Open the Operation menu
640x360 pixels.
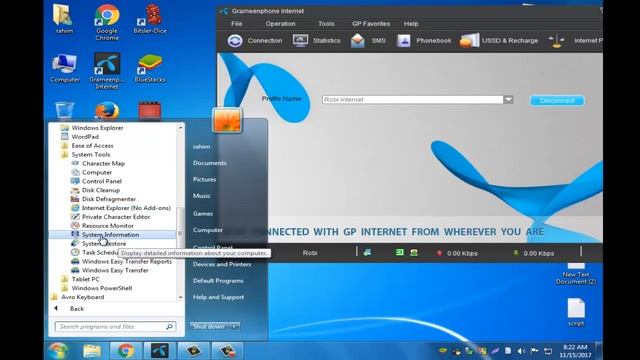[280, 24]
